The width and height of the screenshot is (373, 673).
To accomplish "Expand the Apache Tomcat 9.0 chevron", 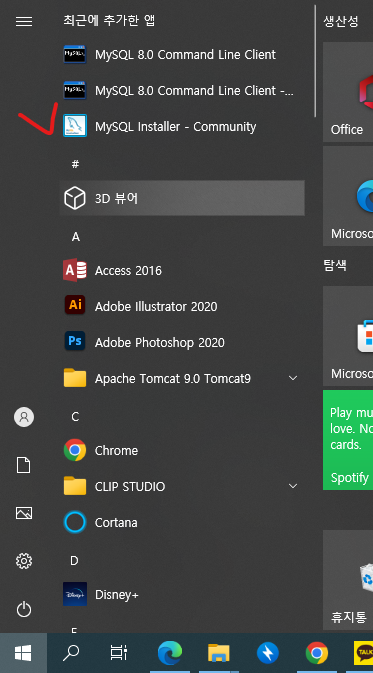I will click(x=293, y=378).
